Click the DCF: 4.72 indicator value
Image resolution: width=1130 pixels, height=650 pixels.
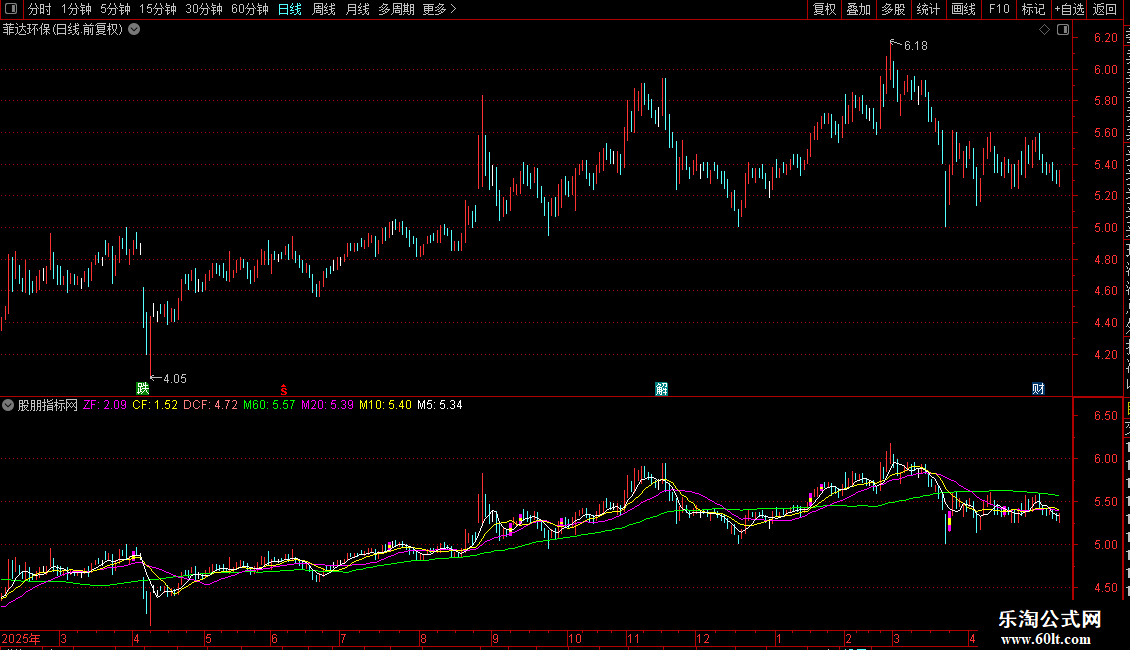[x=210, y=405]
